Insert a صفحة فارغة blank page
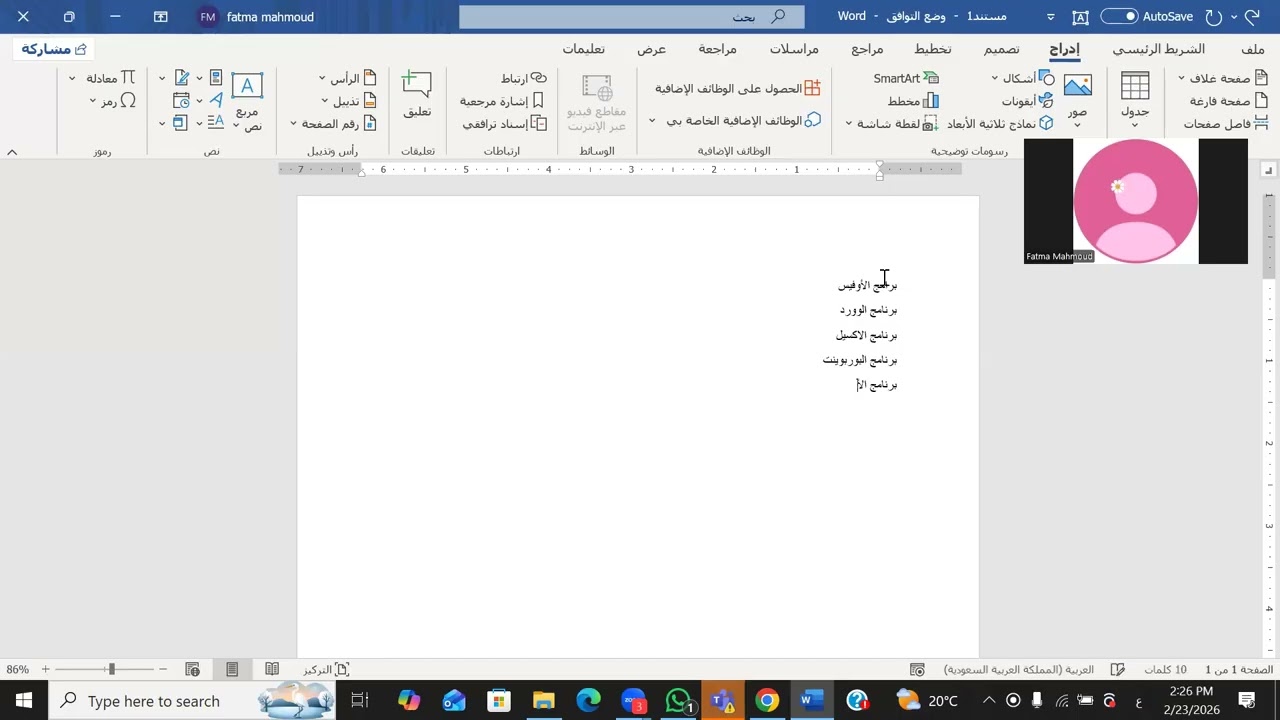The width and height of the screenshot is (1280, 720). [x=1229, y=101]
